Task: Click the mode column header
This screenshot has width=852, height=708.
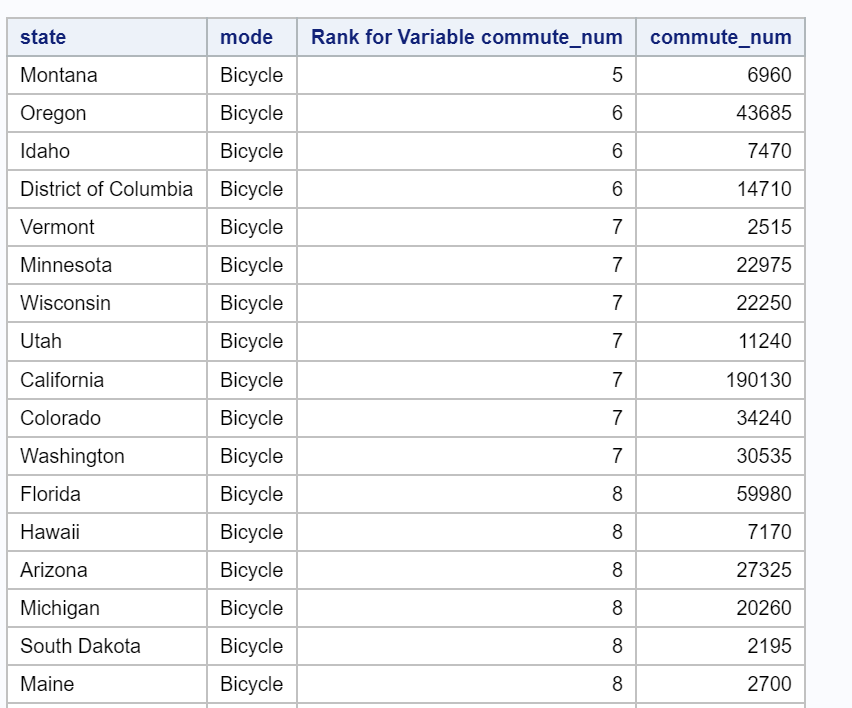Action: (x=245, y=37)
